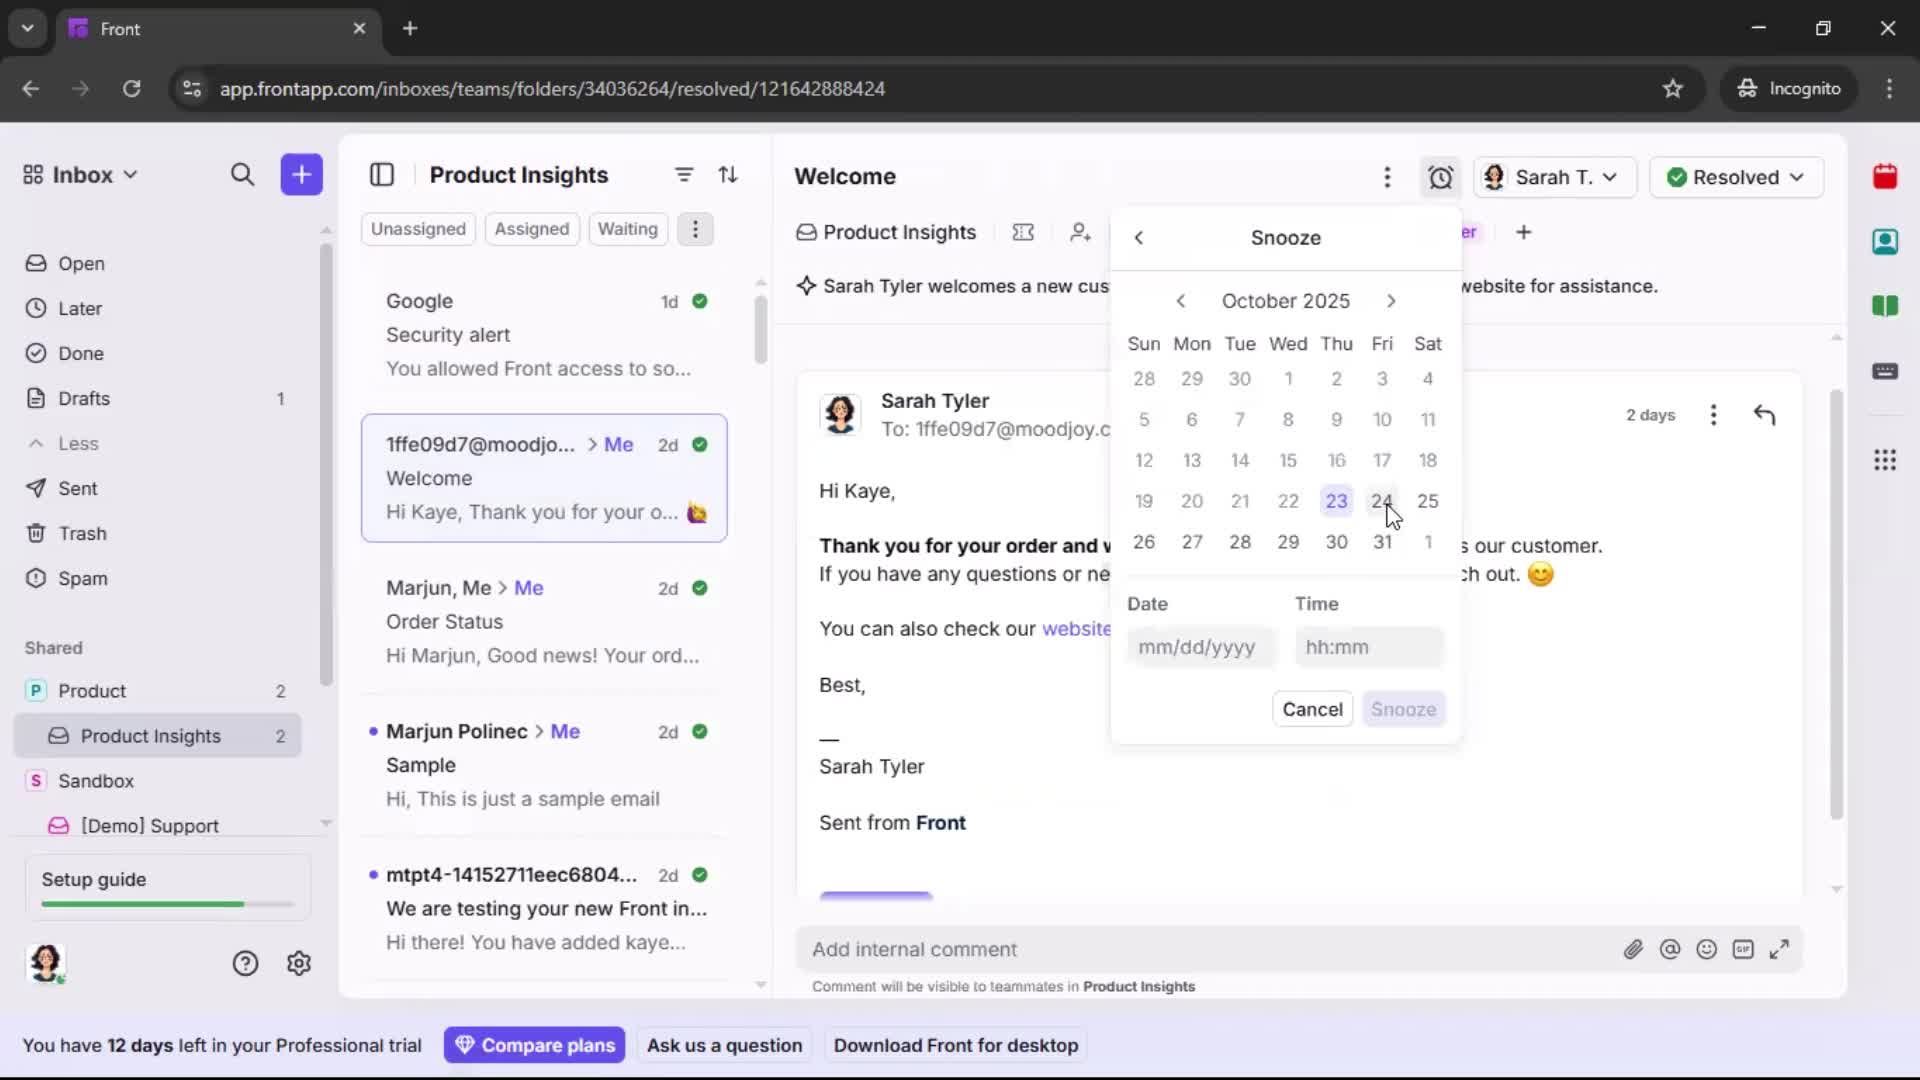The height and width of the screenshot is (1080, 1920).
Task: Open the calendar app in right sidebar
Action: (1886, 176)
